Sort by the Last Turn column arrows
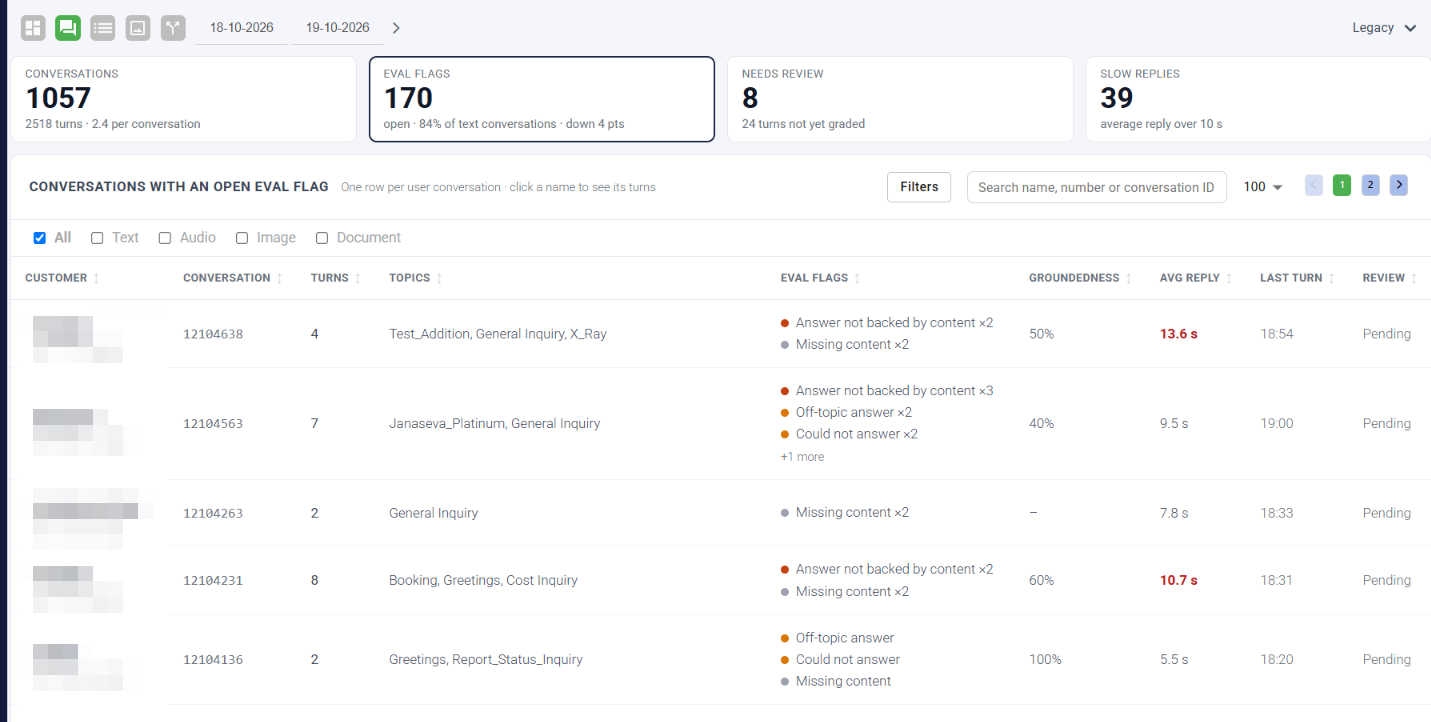This screenshot has height=722, width=1431. click(x=1332, y=278)
